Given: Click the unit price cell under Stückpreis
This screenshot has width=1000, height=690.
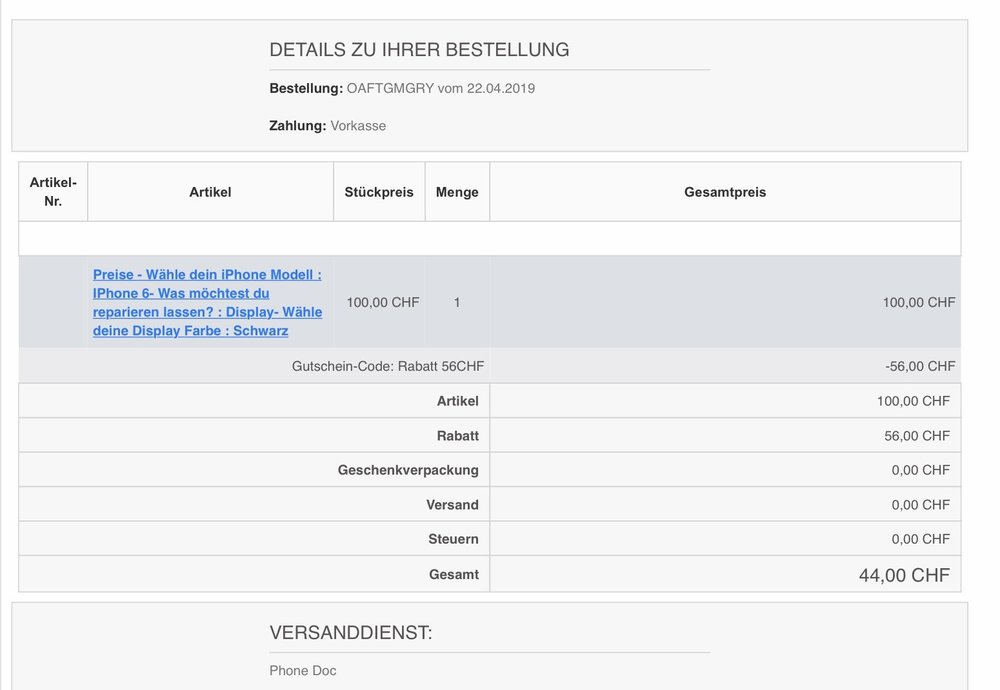Looking at the screenshot, I should [383, 302].
